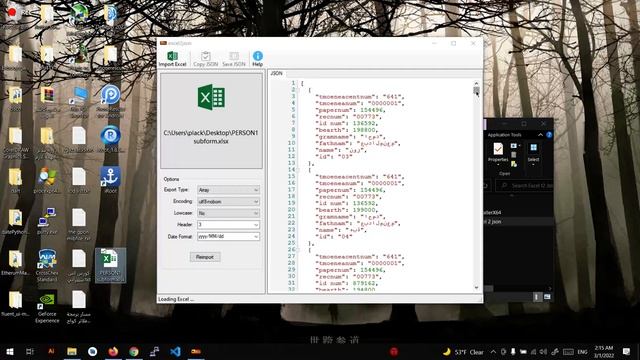Open the EtherumMa... folder on desktop
This screenshot has width=640, height=360.
(16, 263)
